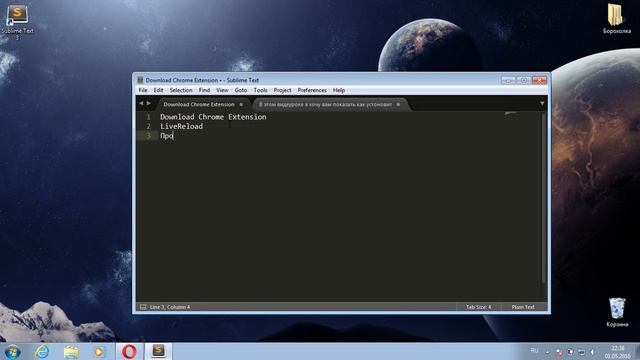This screenshot has width=640, height=360.
Task: Open volume speaker icon in tray
Action: click(592, 352)
